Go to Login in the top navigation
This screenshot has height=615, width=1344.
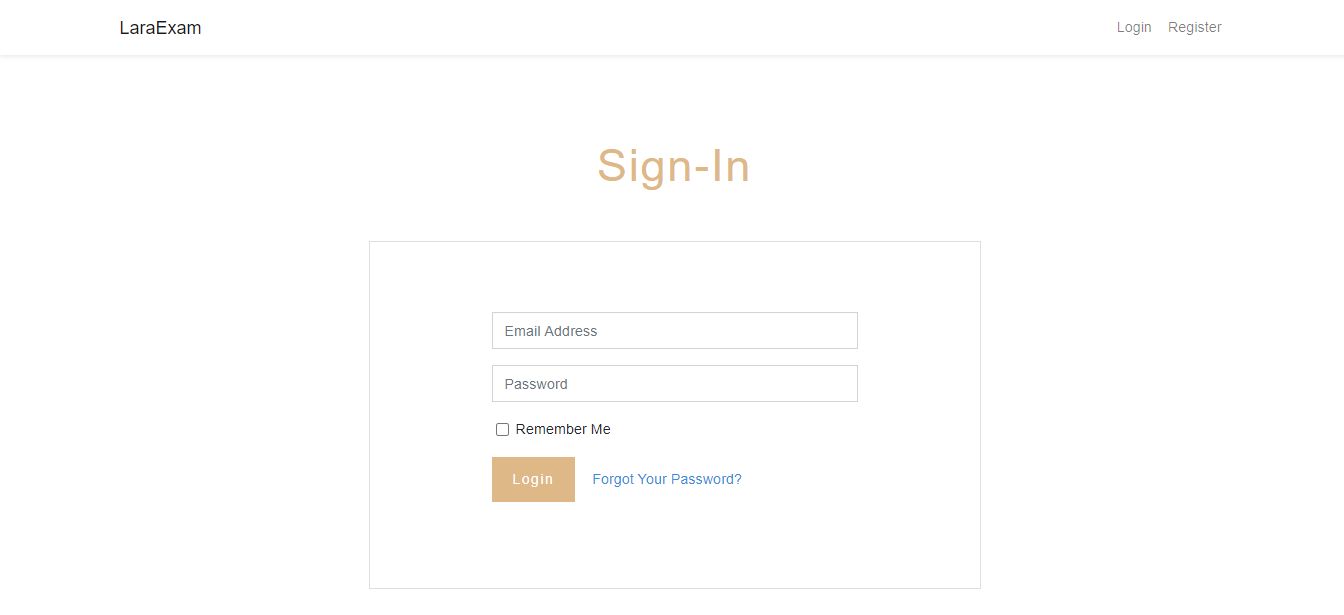tap(1134, 27)
